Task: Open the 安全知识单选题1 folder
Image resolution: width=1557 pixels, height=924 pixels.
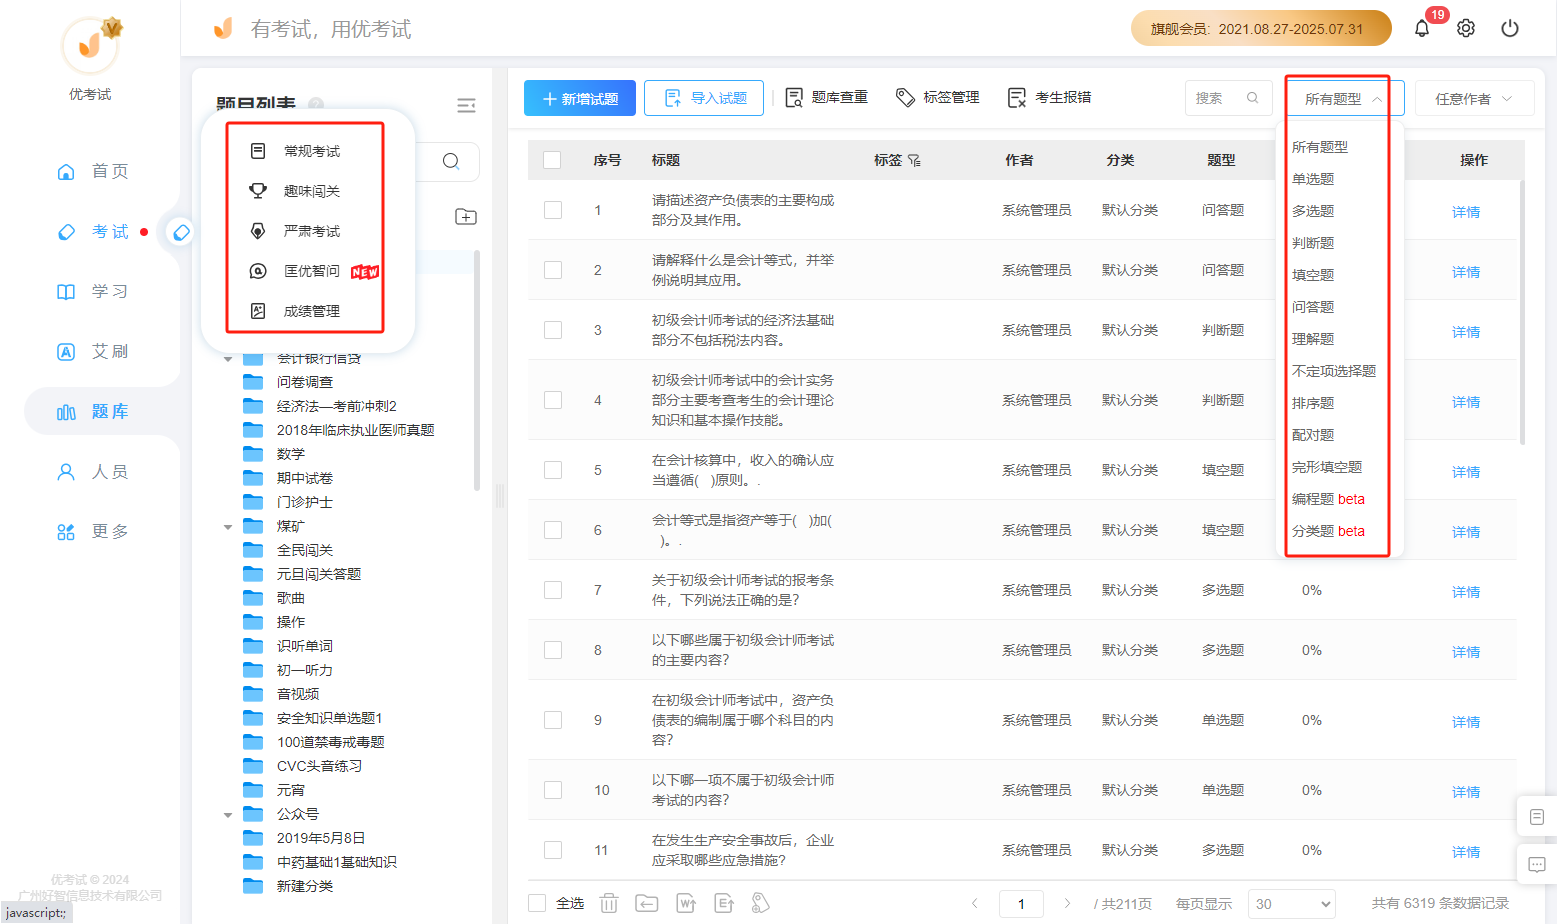Action: [x=329, y=718]
